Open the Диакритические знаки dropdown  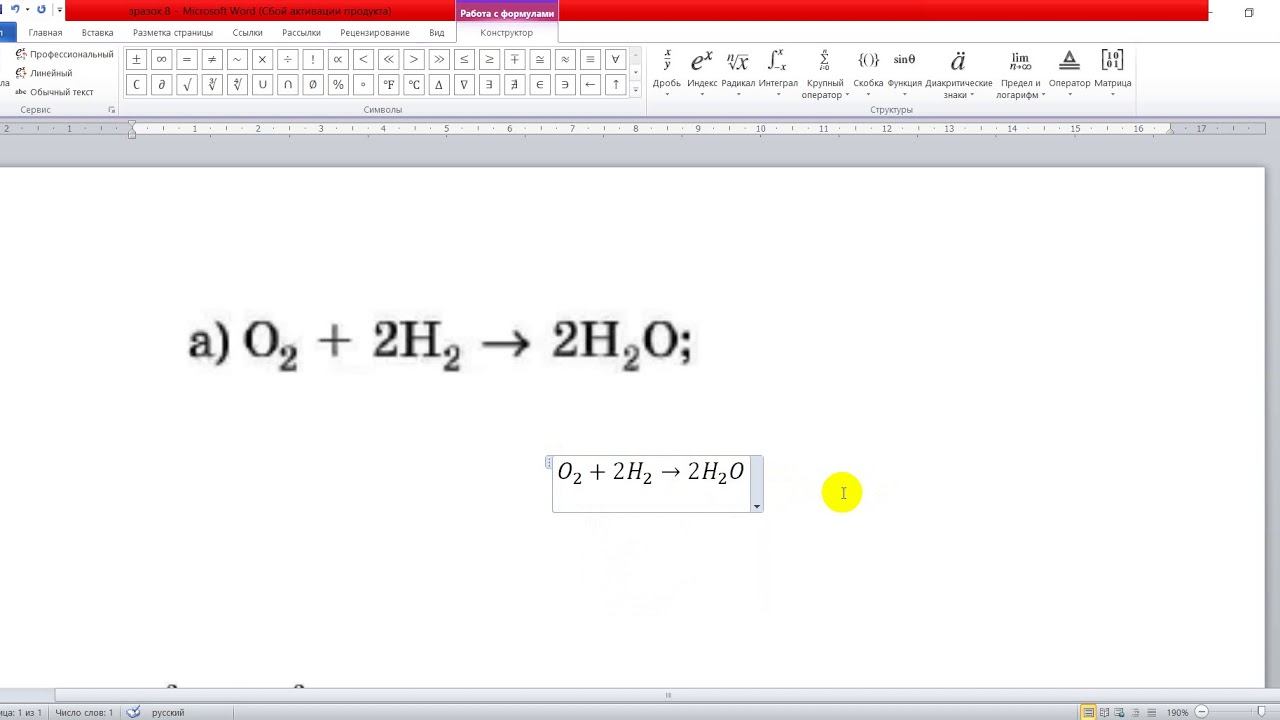tap(959, 74)
